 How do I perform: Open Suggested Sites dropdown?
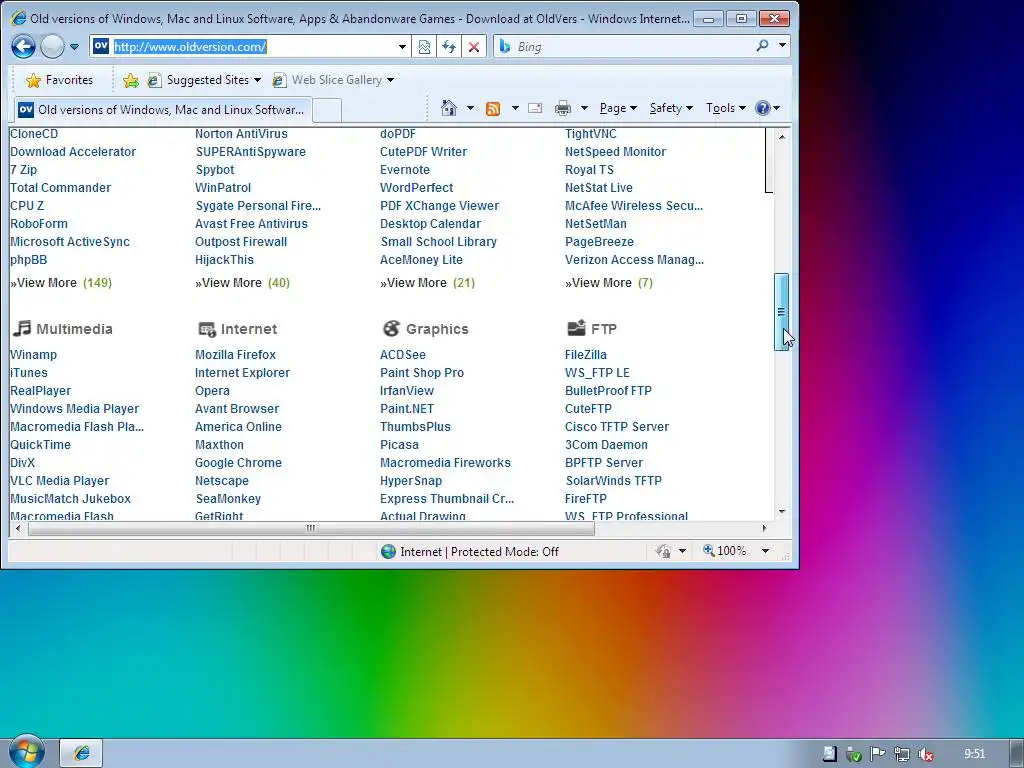coord(204,80)
